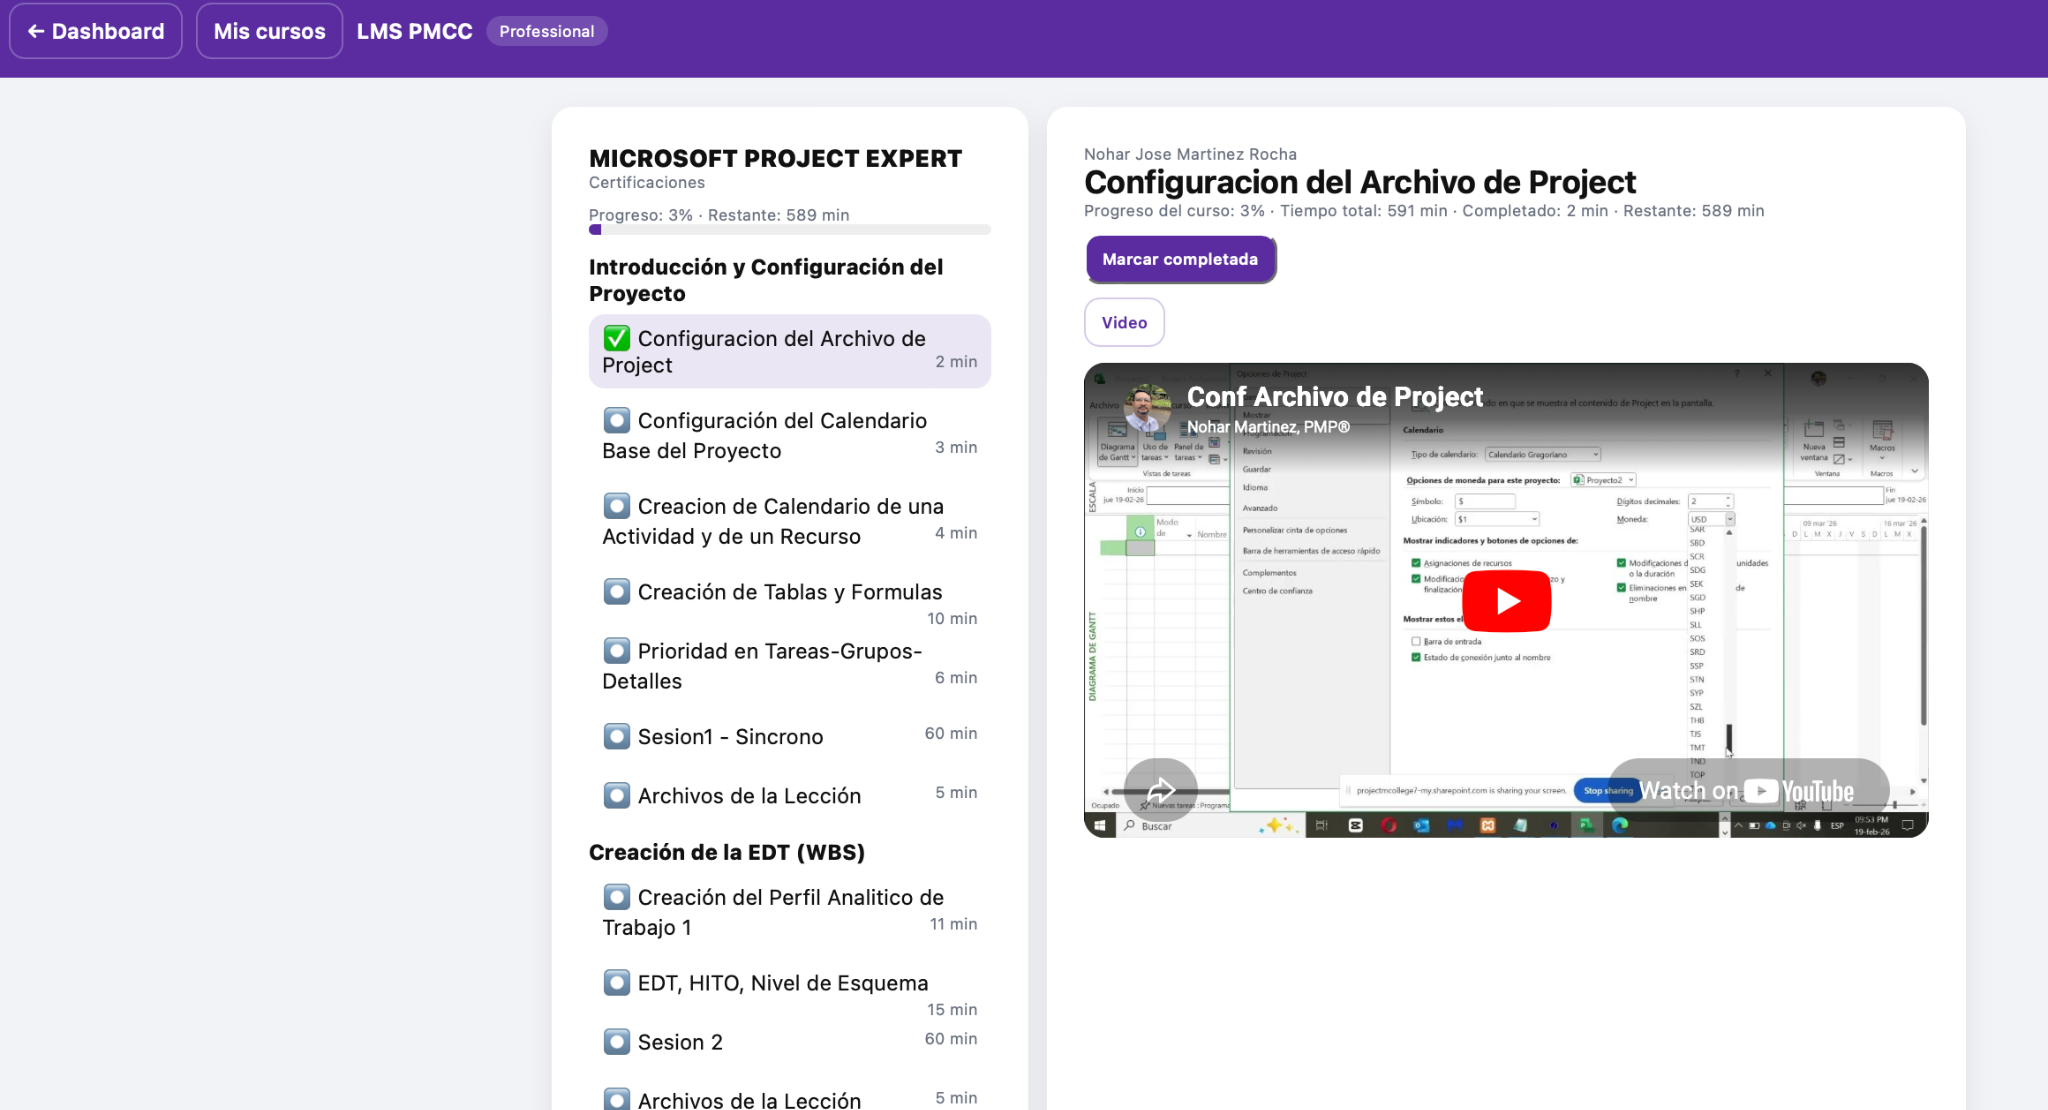
Task: Click the 60 min duration of Sesion1 - Sincrono
Action: [951, 733]
